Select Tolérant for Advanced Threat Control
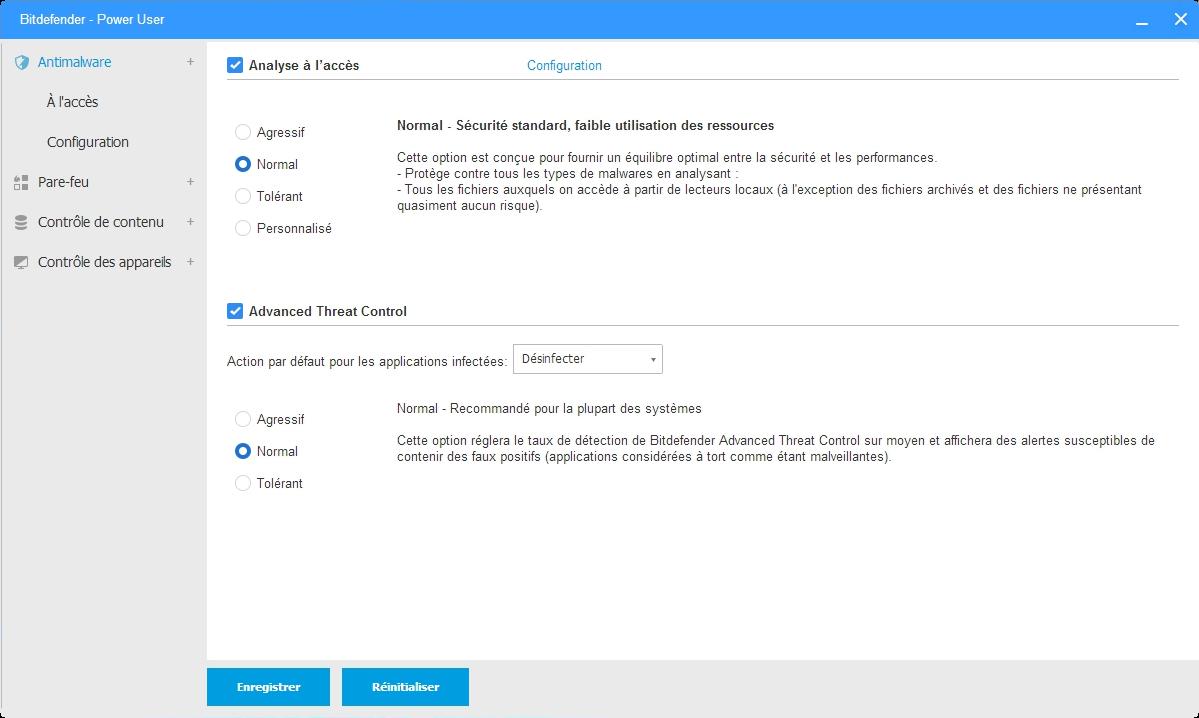This screenshot has height=718, width=1199. coord(242,483)
